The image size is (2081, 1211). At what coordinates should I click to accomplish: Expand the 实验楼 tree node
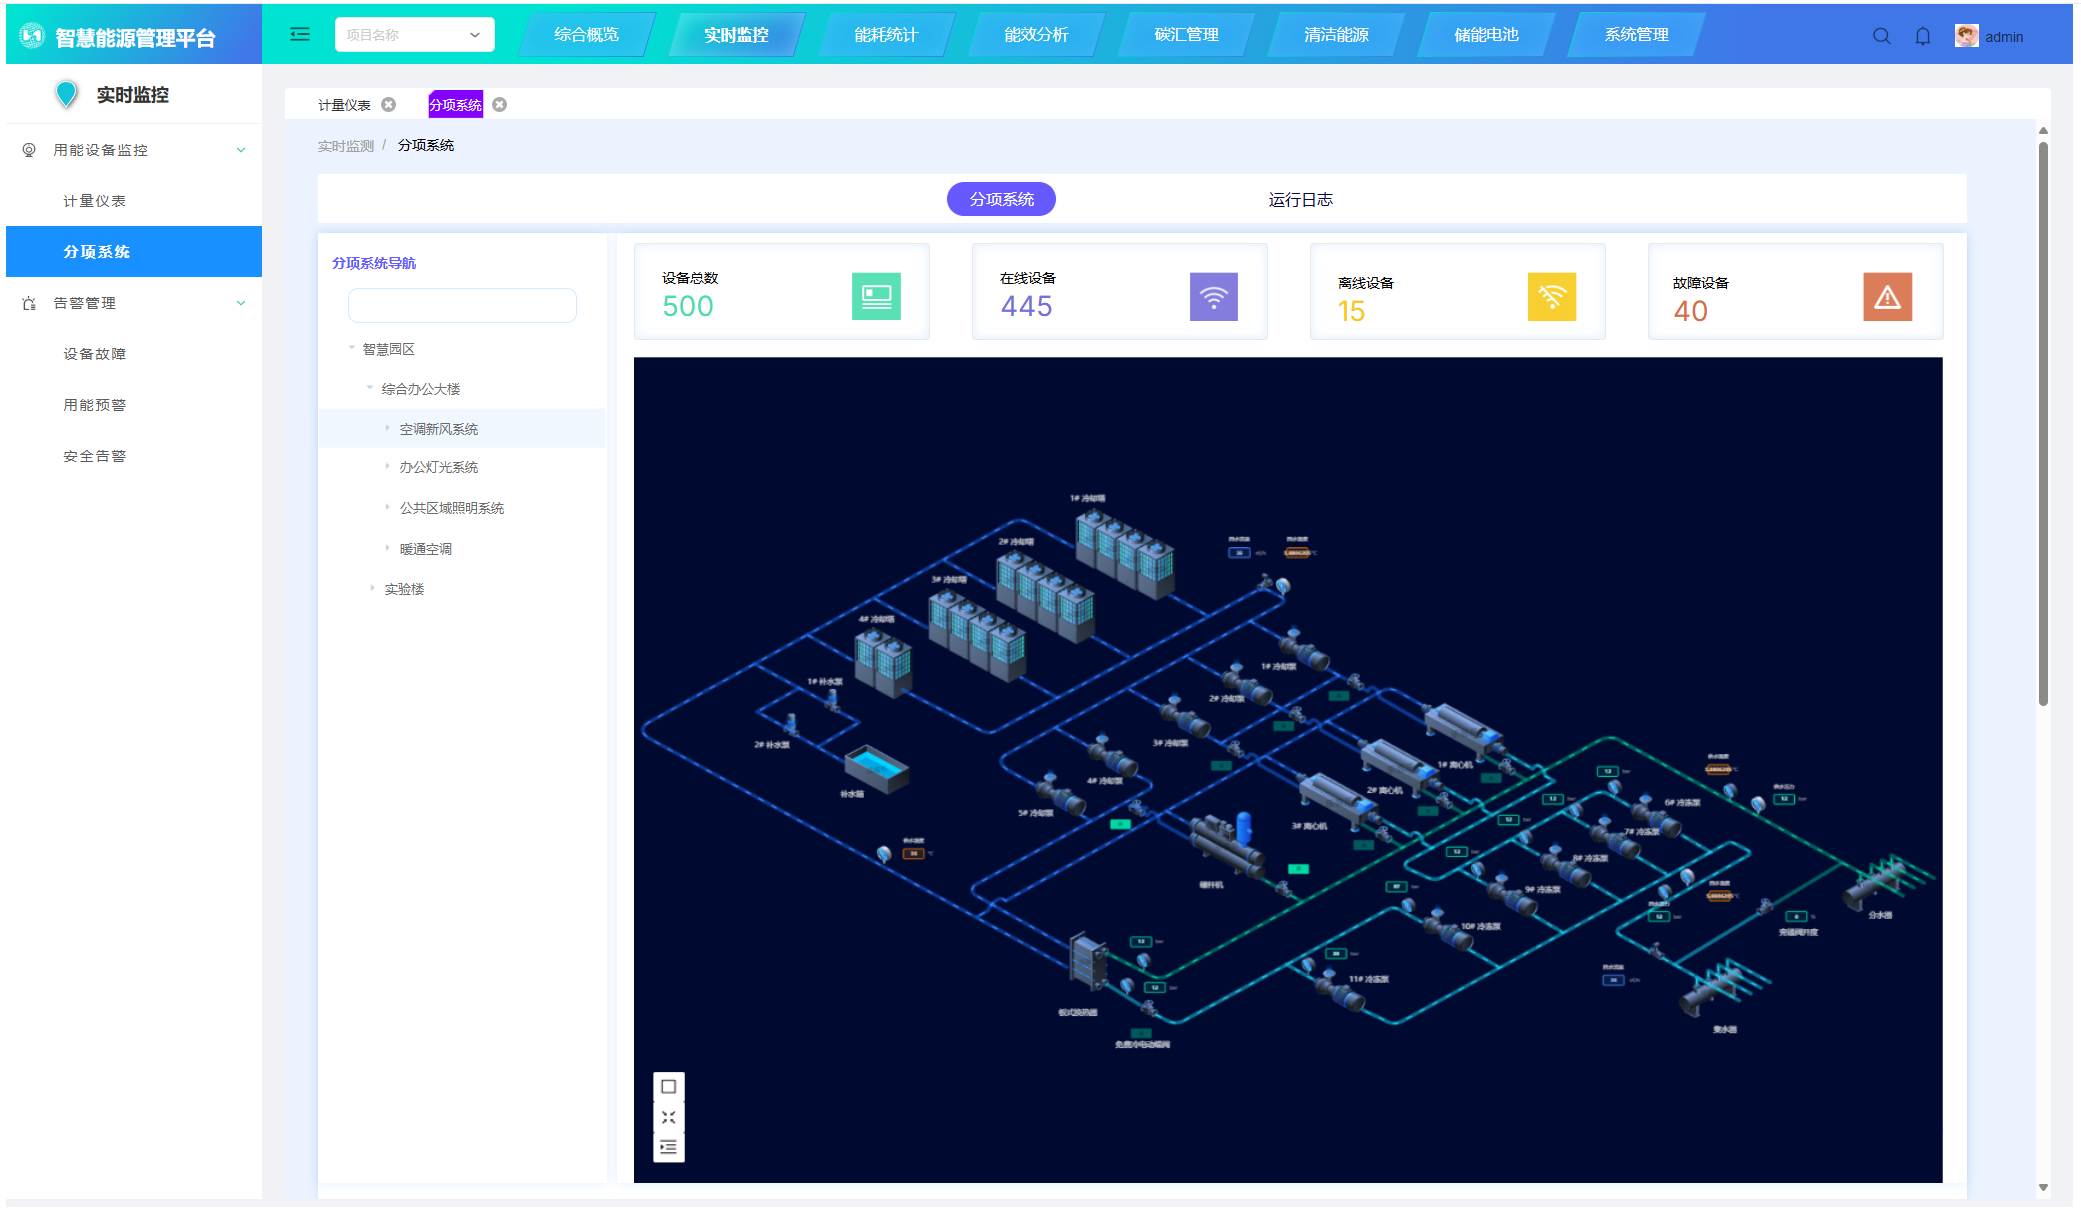pyautogui.click(x=372, y=589)
